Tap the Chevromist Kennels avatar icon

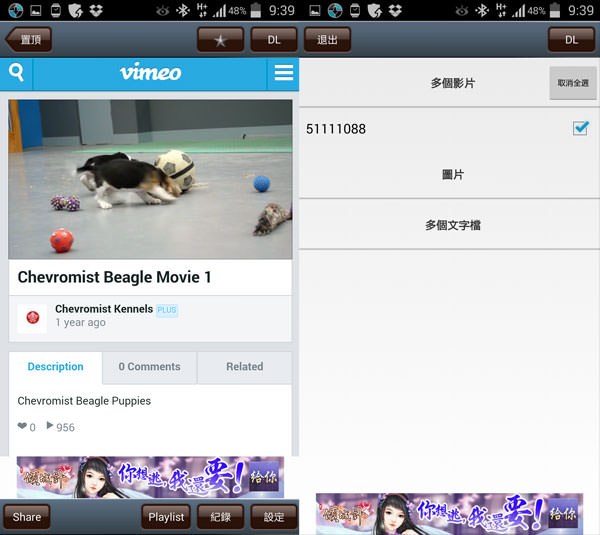coord(32,317)
